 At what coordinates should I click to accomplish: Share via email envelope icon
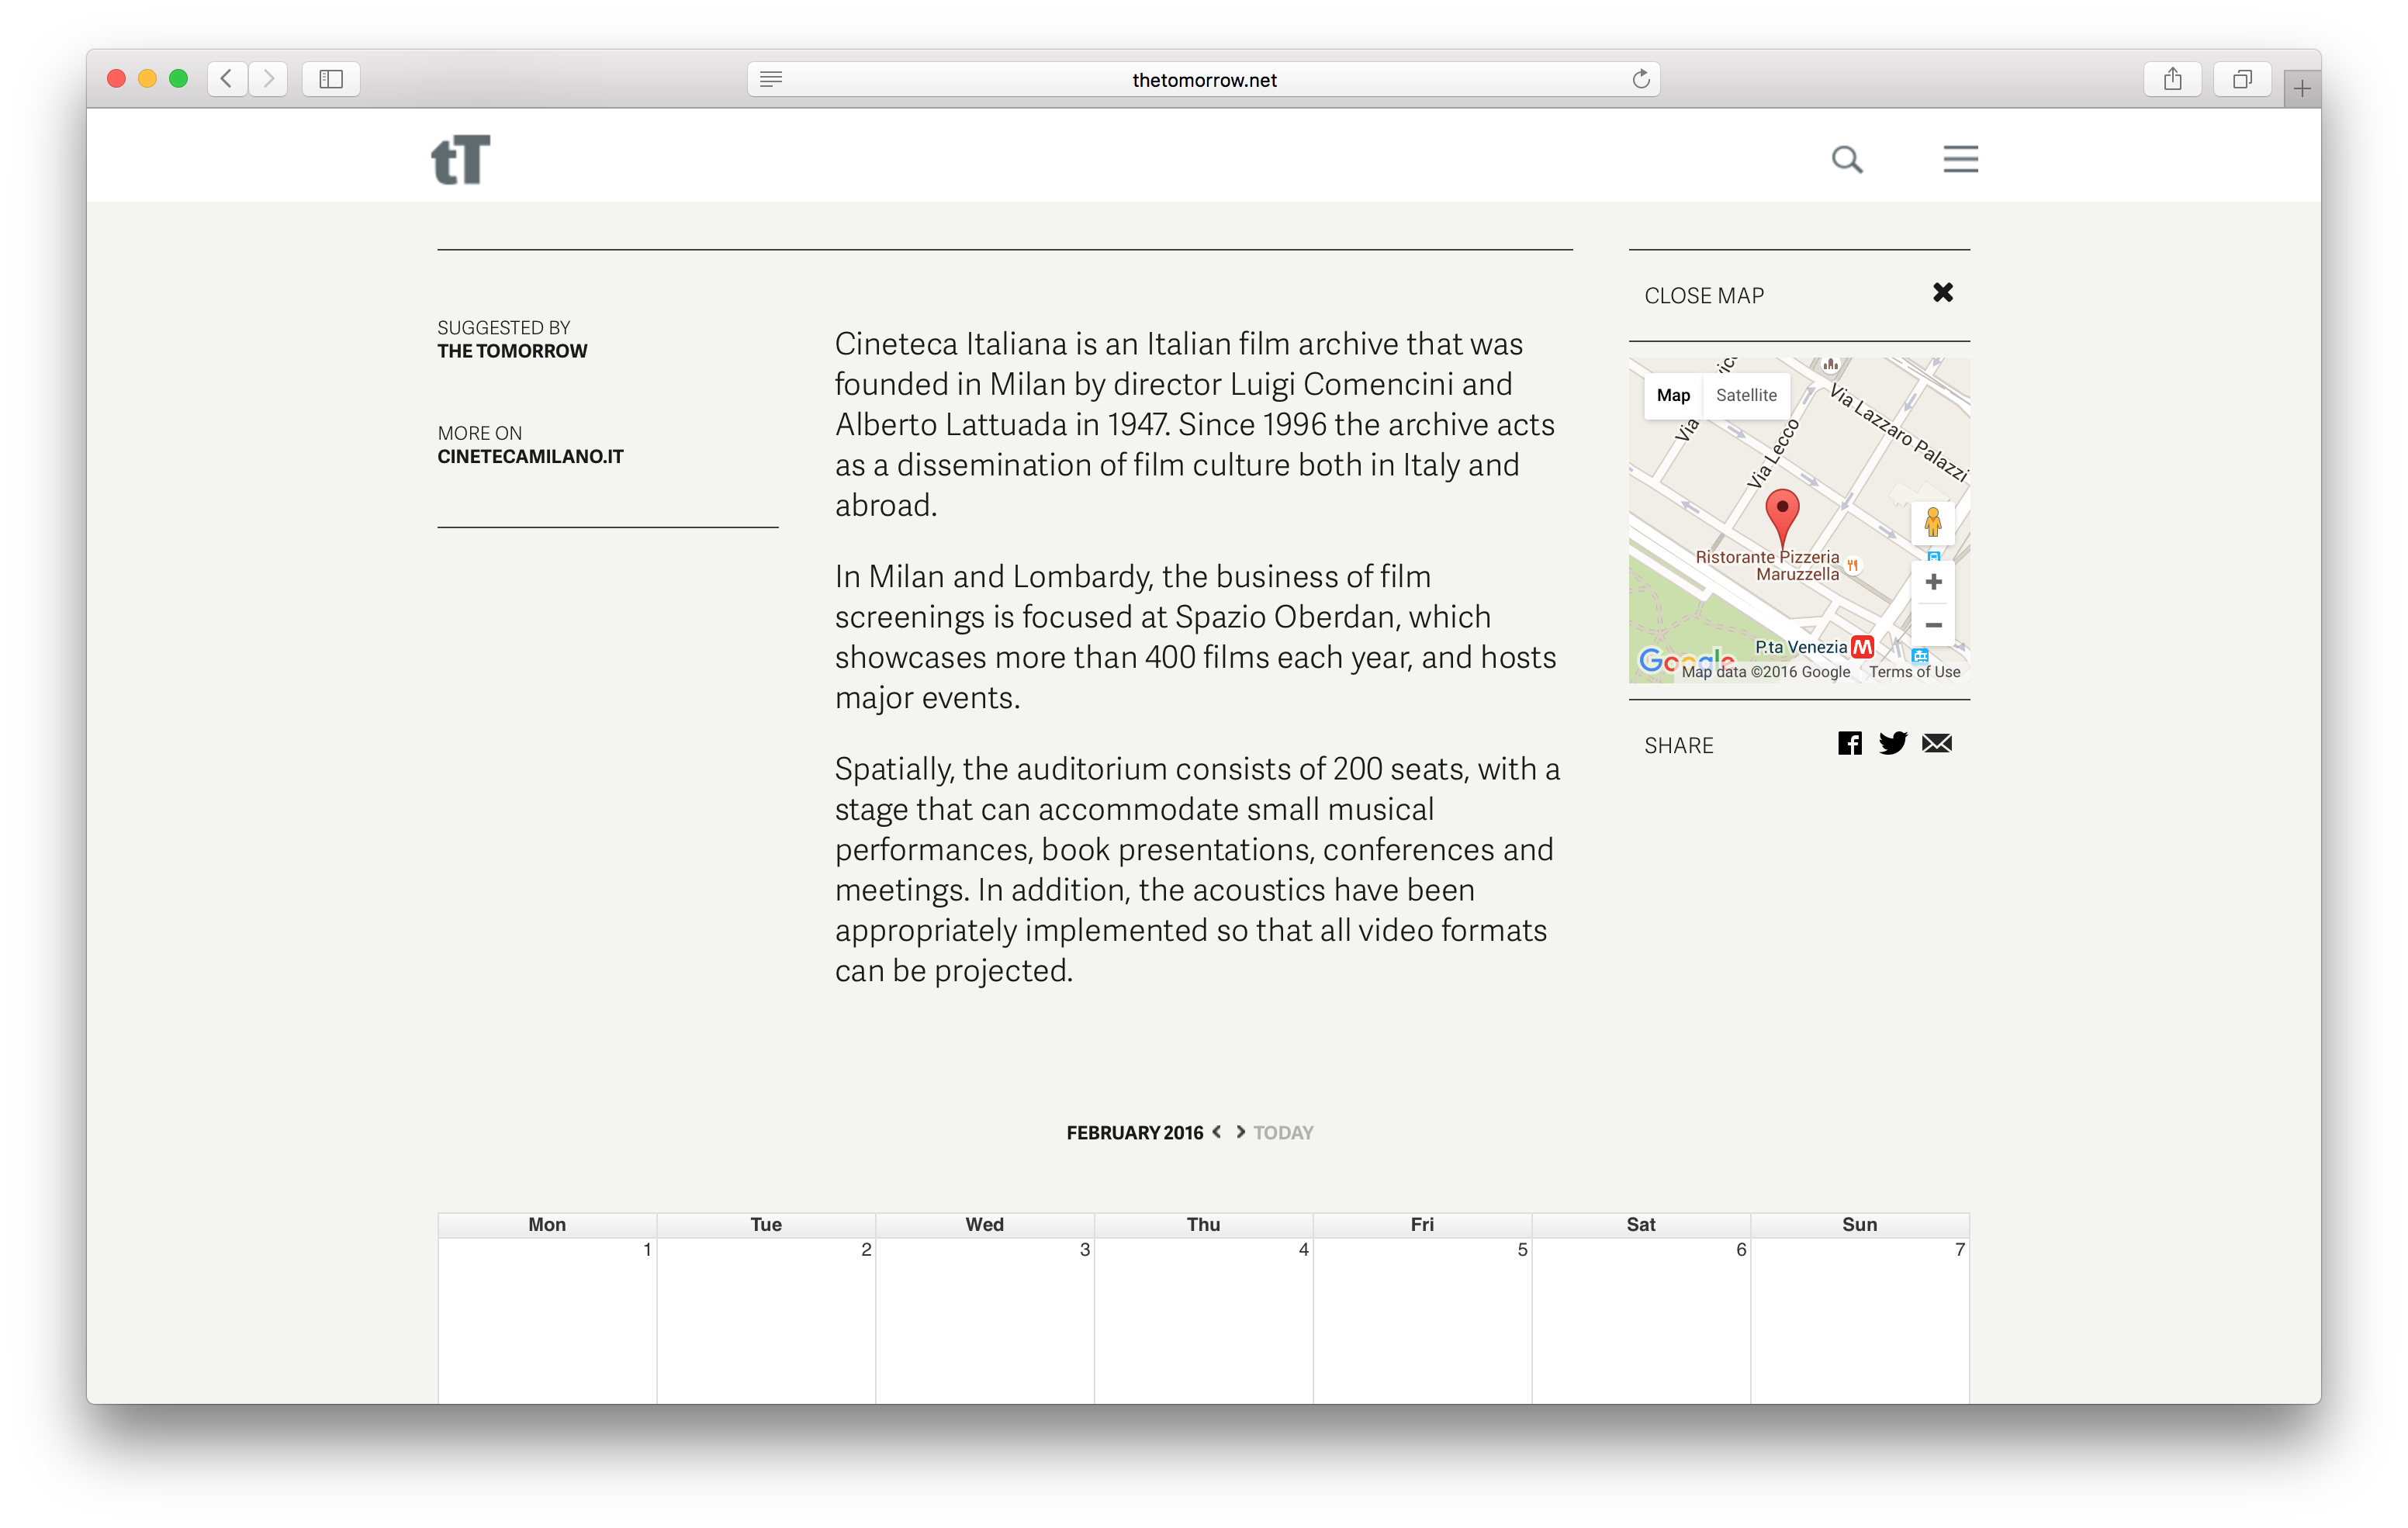pos(1937,743)
